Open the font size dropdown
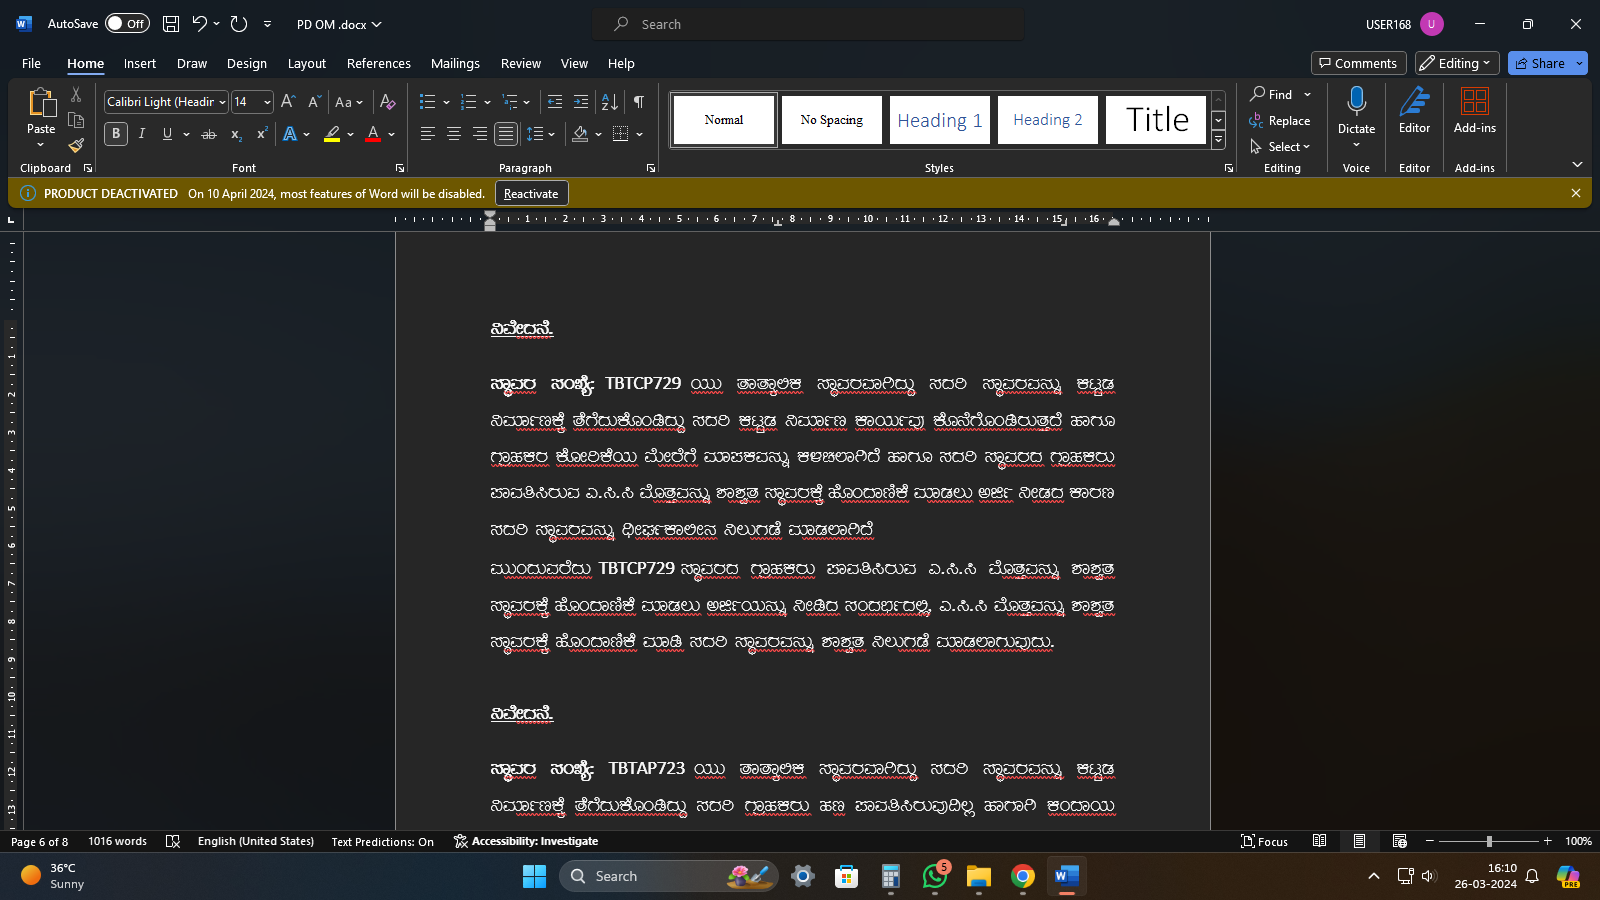Screen dimensions: 1600x900 [x=267, y=102]
